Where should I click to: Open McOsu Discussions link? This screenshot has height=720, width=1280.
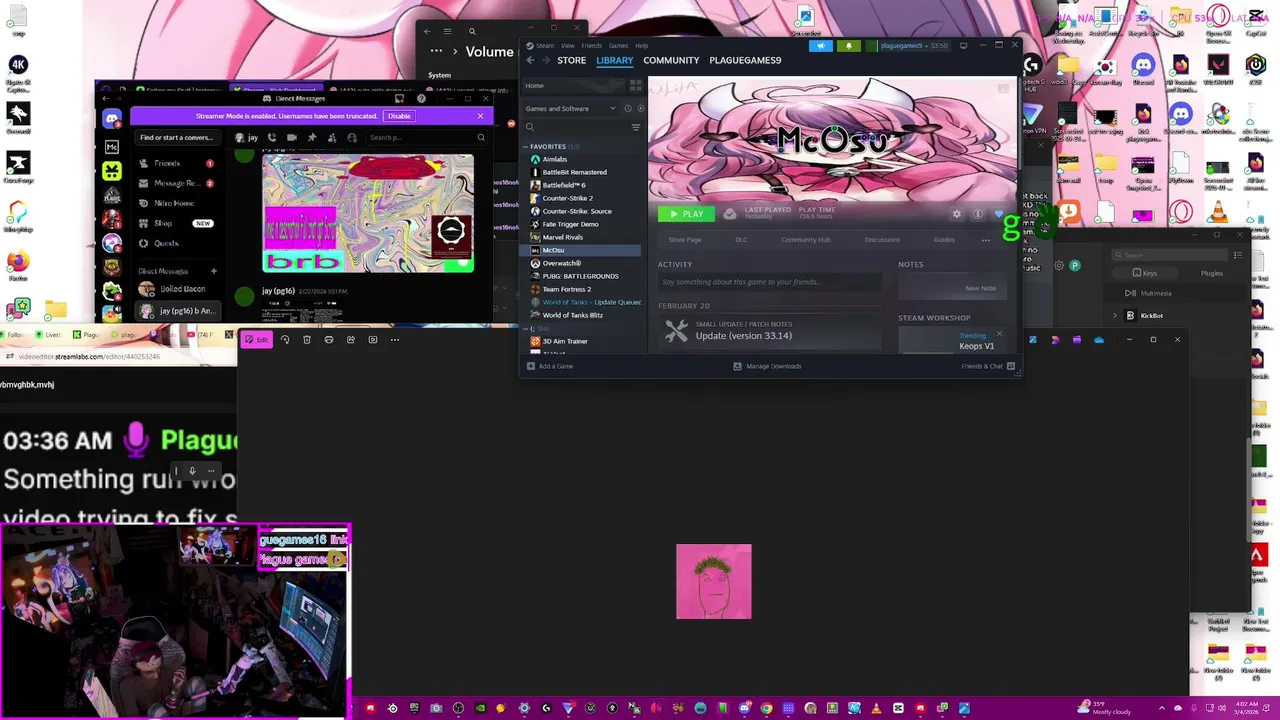882,240
